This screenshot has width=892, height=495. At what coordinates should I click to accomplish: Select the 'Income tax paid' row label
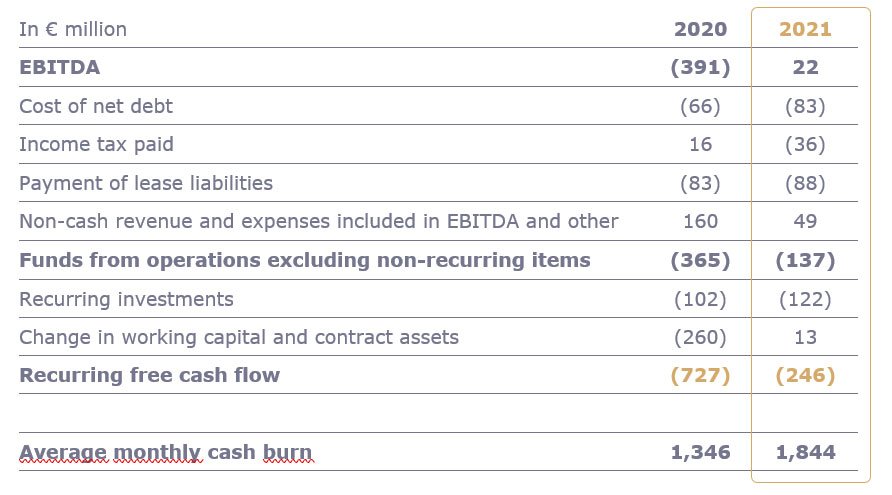(96, 144)
